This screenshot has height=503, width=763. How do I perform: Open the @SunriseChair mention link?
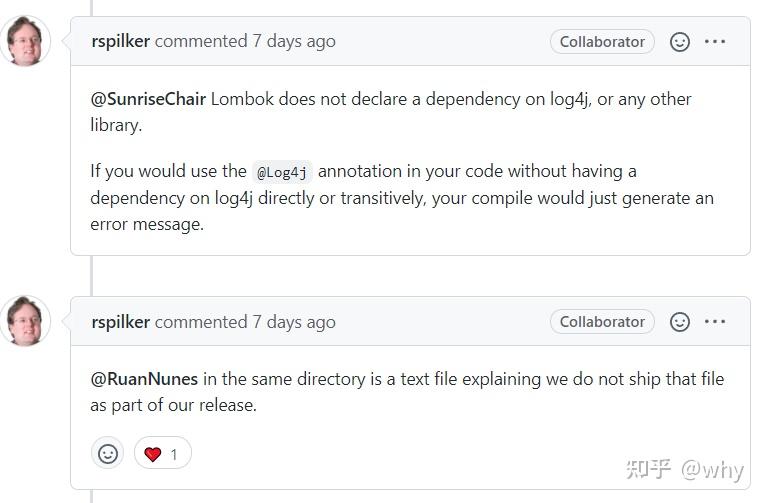tap(148, 99)
